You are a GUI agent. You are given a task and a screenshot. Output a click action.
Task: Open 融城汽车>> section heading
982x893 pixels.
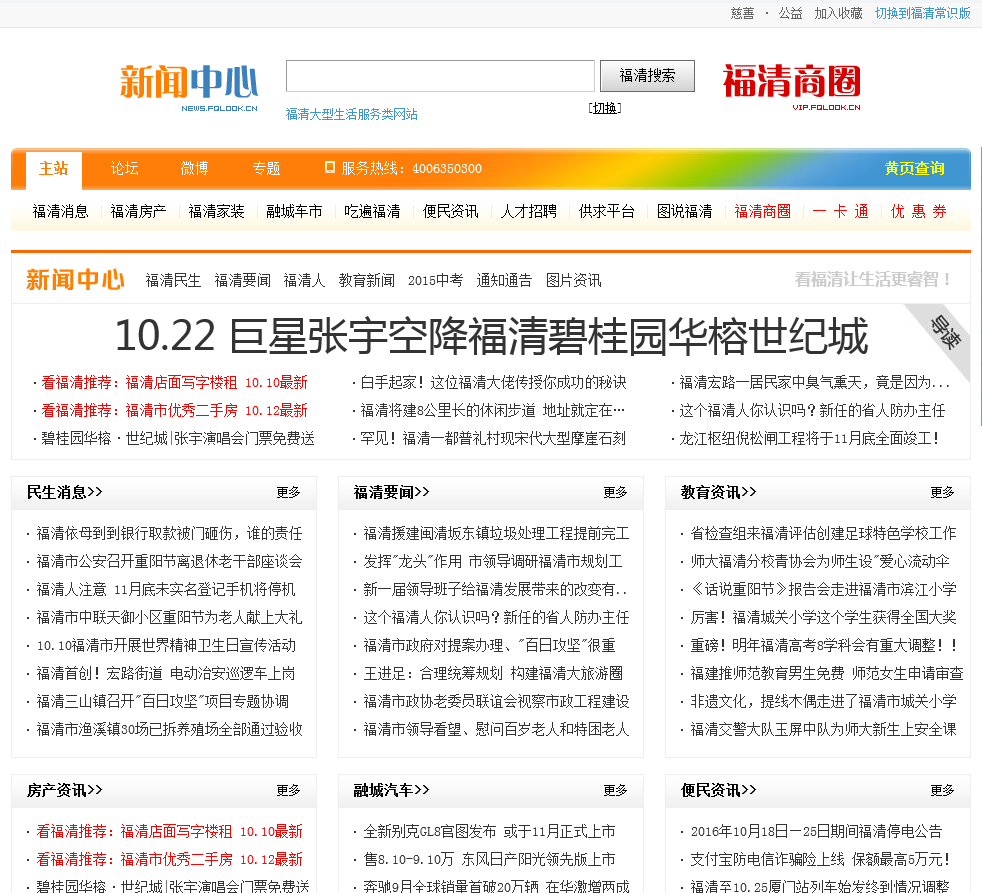391,791
